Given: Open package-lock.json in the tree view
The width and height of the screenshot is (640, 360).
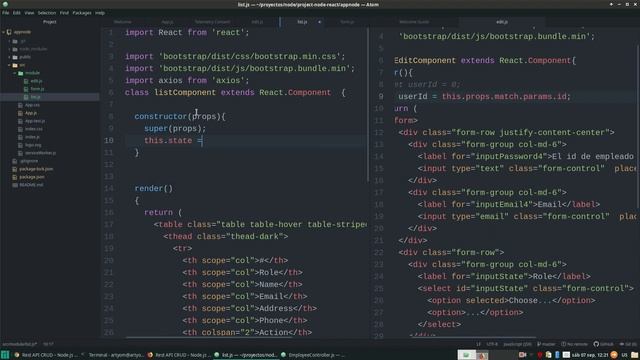Looking at the screenshot, I should tap(36, 169).
